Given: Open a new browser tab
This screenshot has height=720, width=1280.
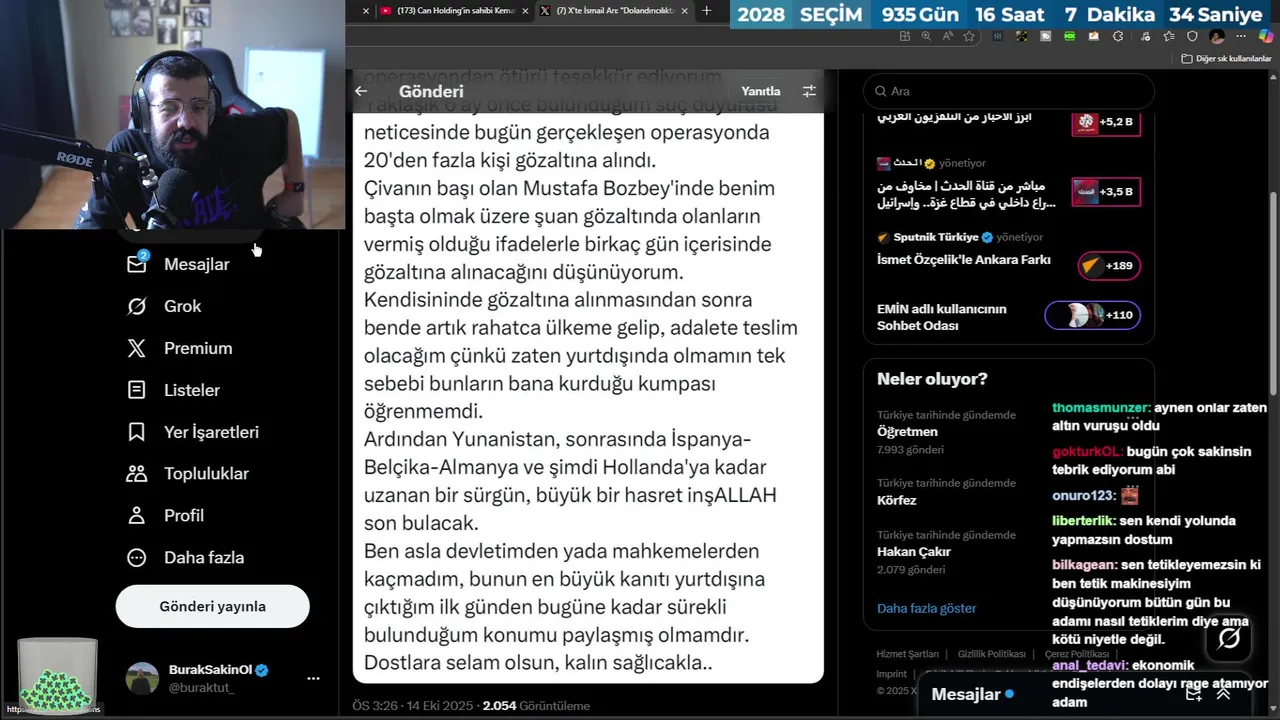Looking at the screenshot, I should (x=707, y=11).
